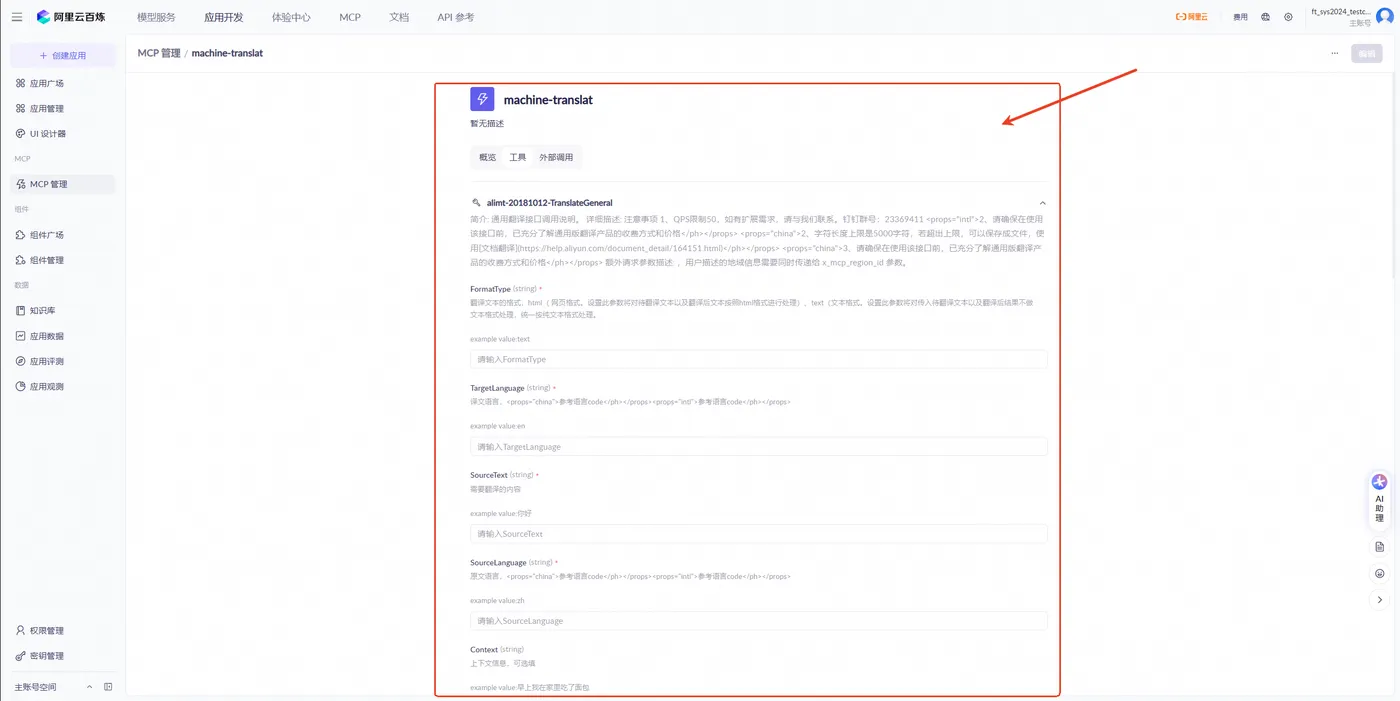This screenshot has width=1400, height=701.
Task: Click the 阿里云百炼 logo
Action: tap(70, 17)
